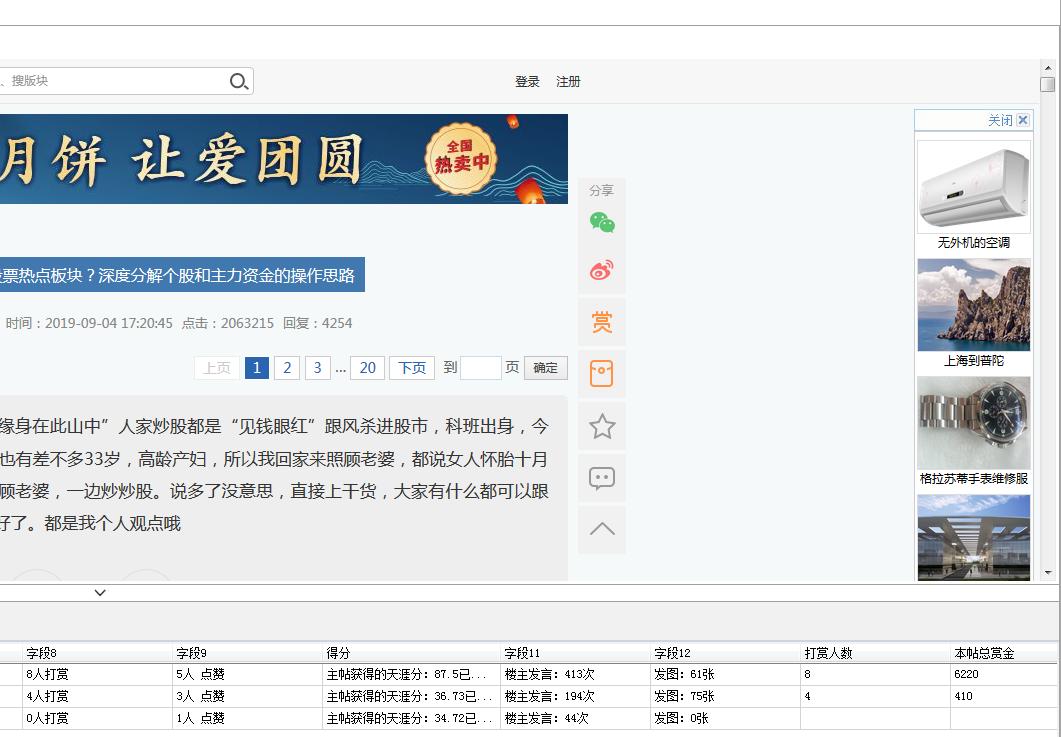Open the air conditioner ad thumbnail
The image size is (1061, 737).
click(973, 184)
